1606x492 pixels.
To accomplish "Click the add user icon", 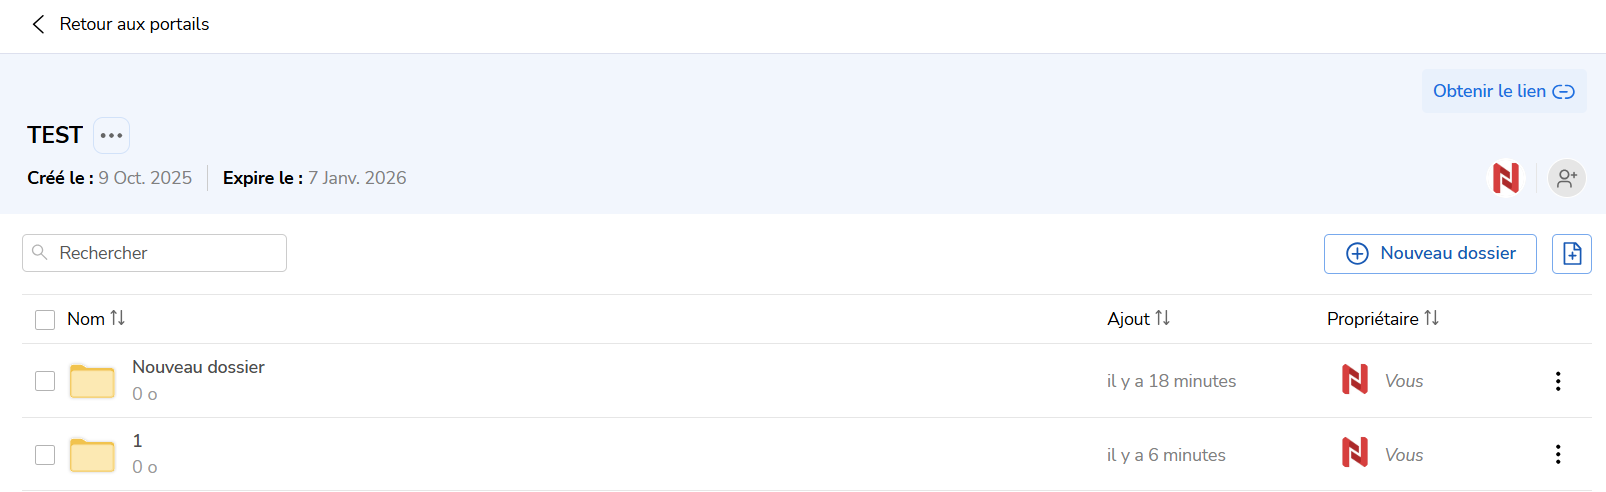I will tap(1566, 178).
